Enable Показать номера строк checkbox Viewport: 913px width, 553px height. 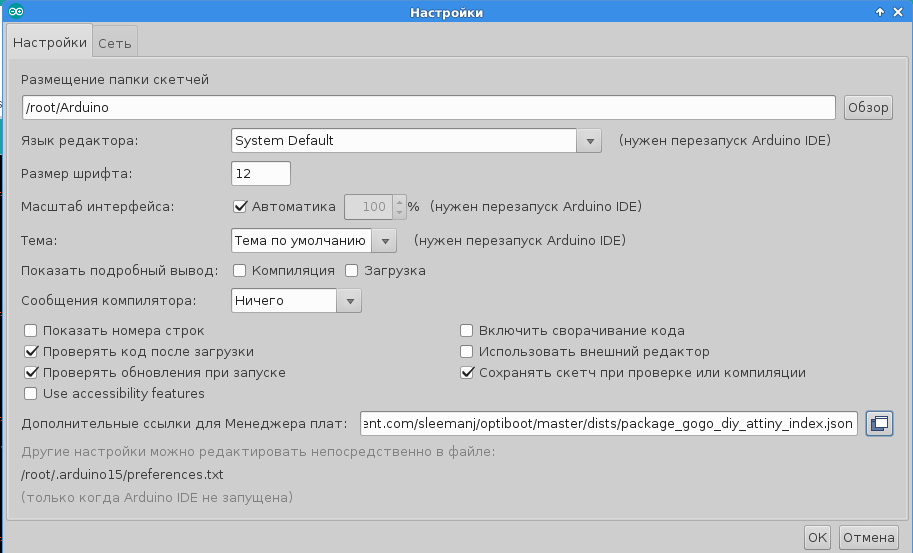pos(31,331)
